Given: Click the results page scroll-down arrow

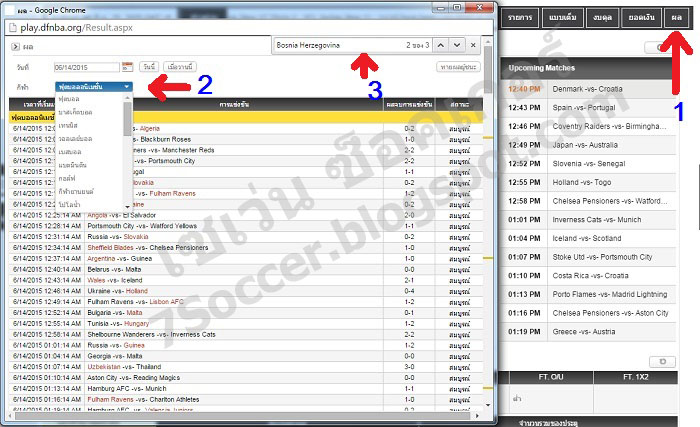Looking at the screenshot, I should pyautogui.click(x=488, y=405).
